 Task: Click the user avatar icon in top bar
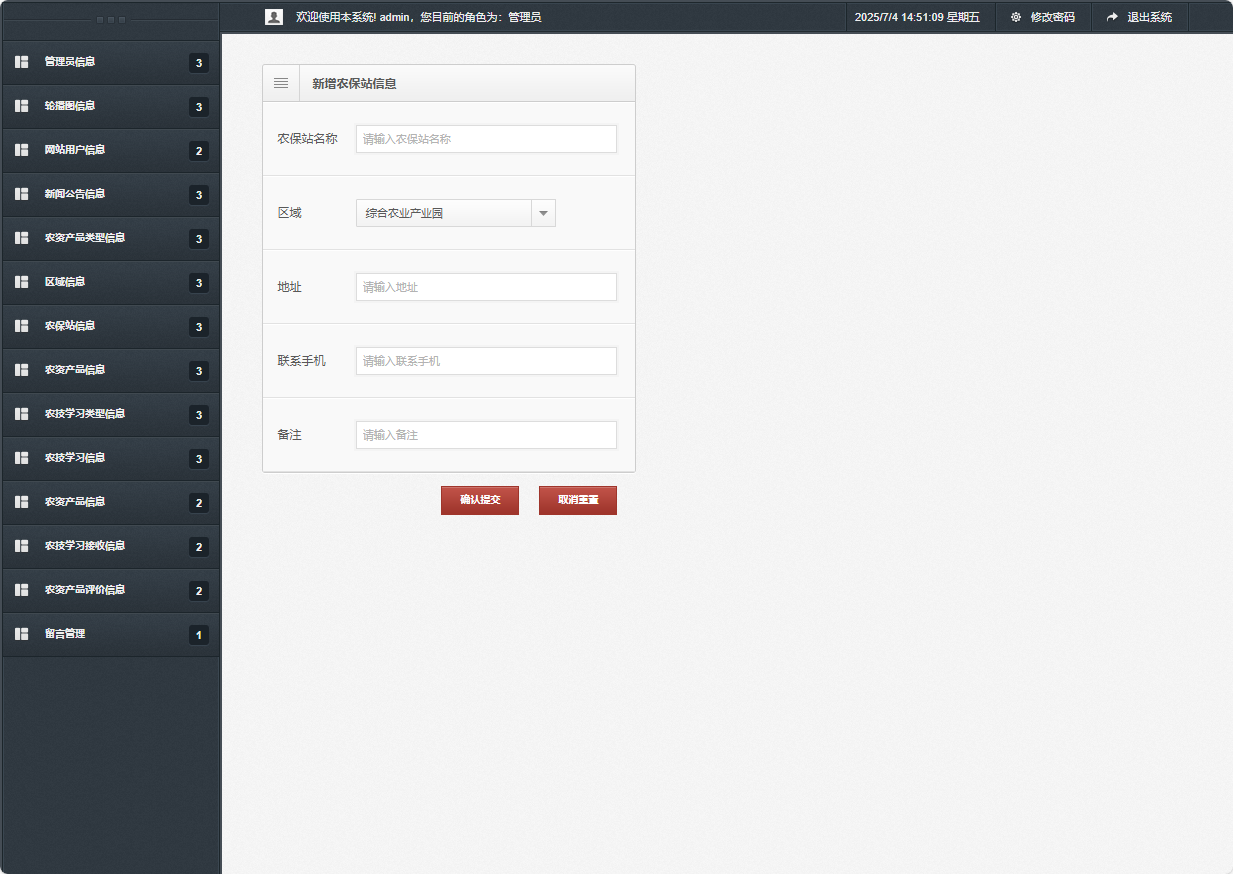(274, 17)
